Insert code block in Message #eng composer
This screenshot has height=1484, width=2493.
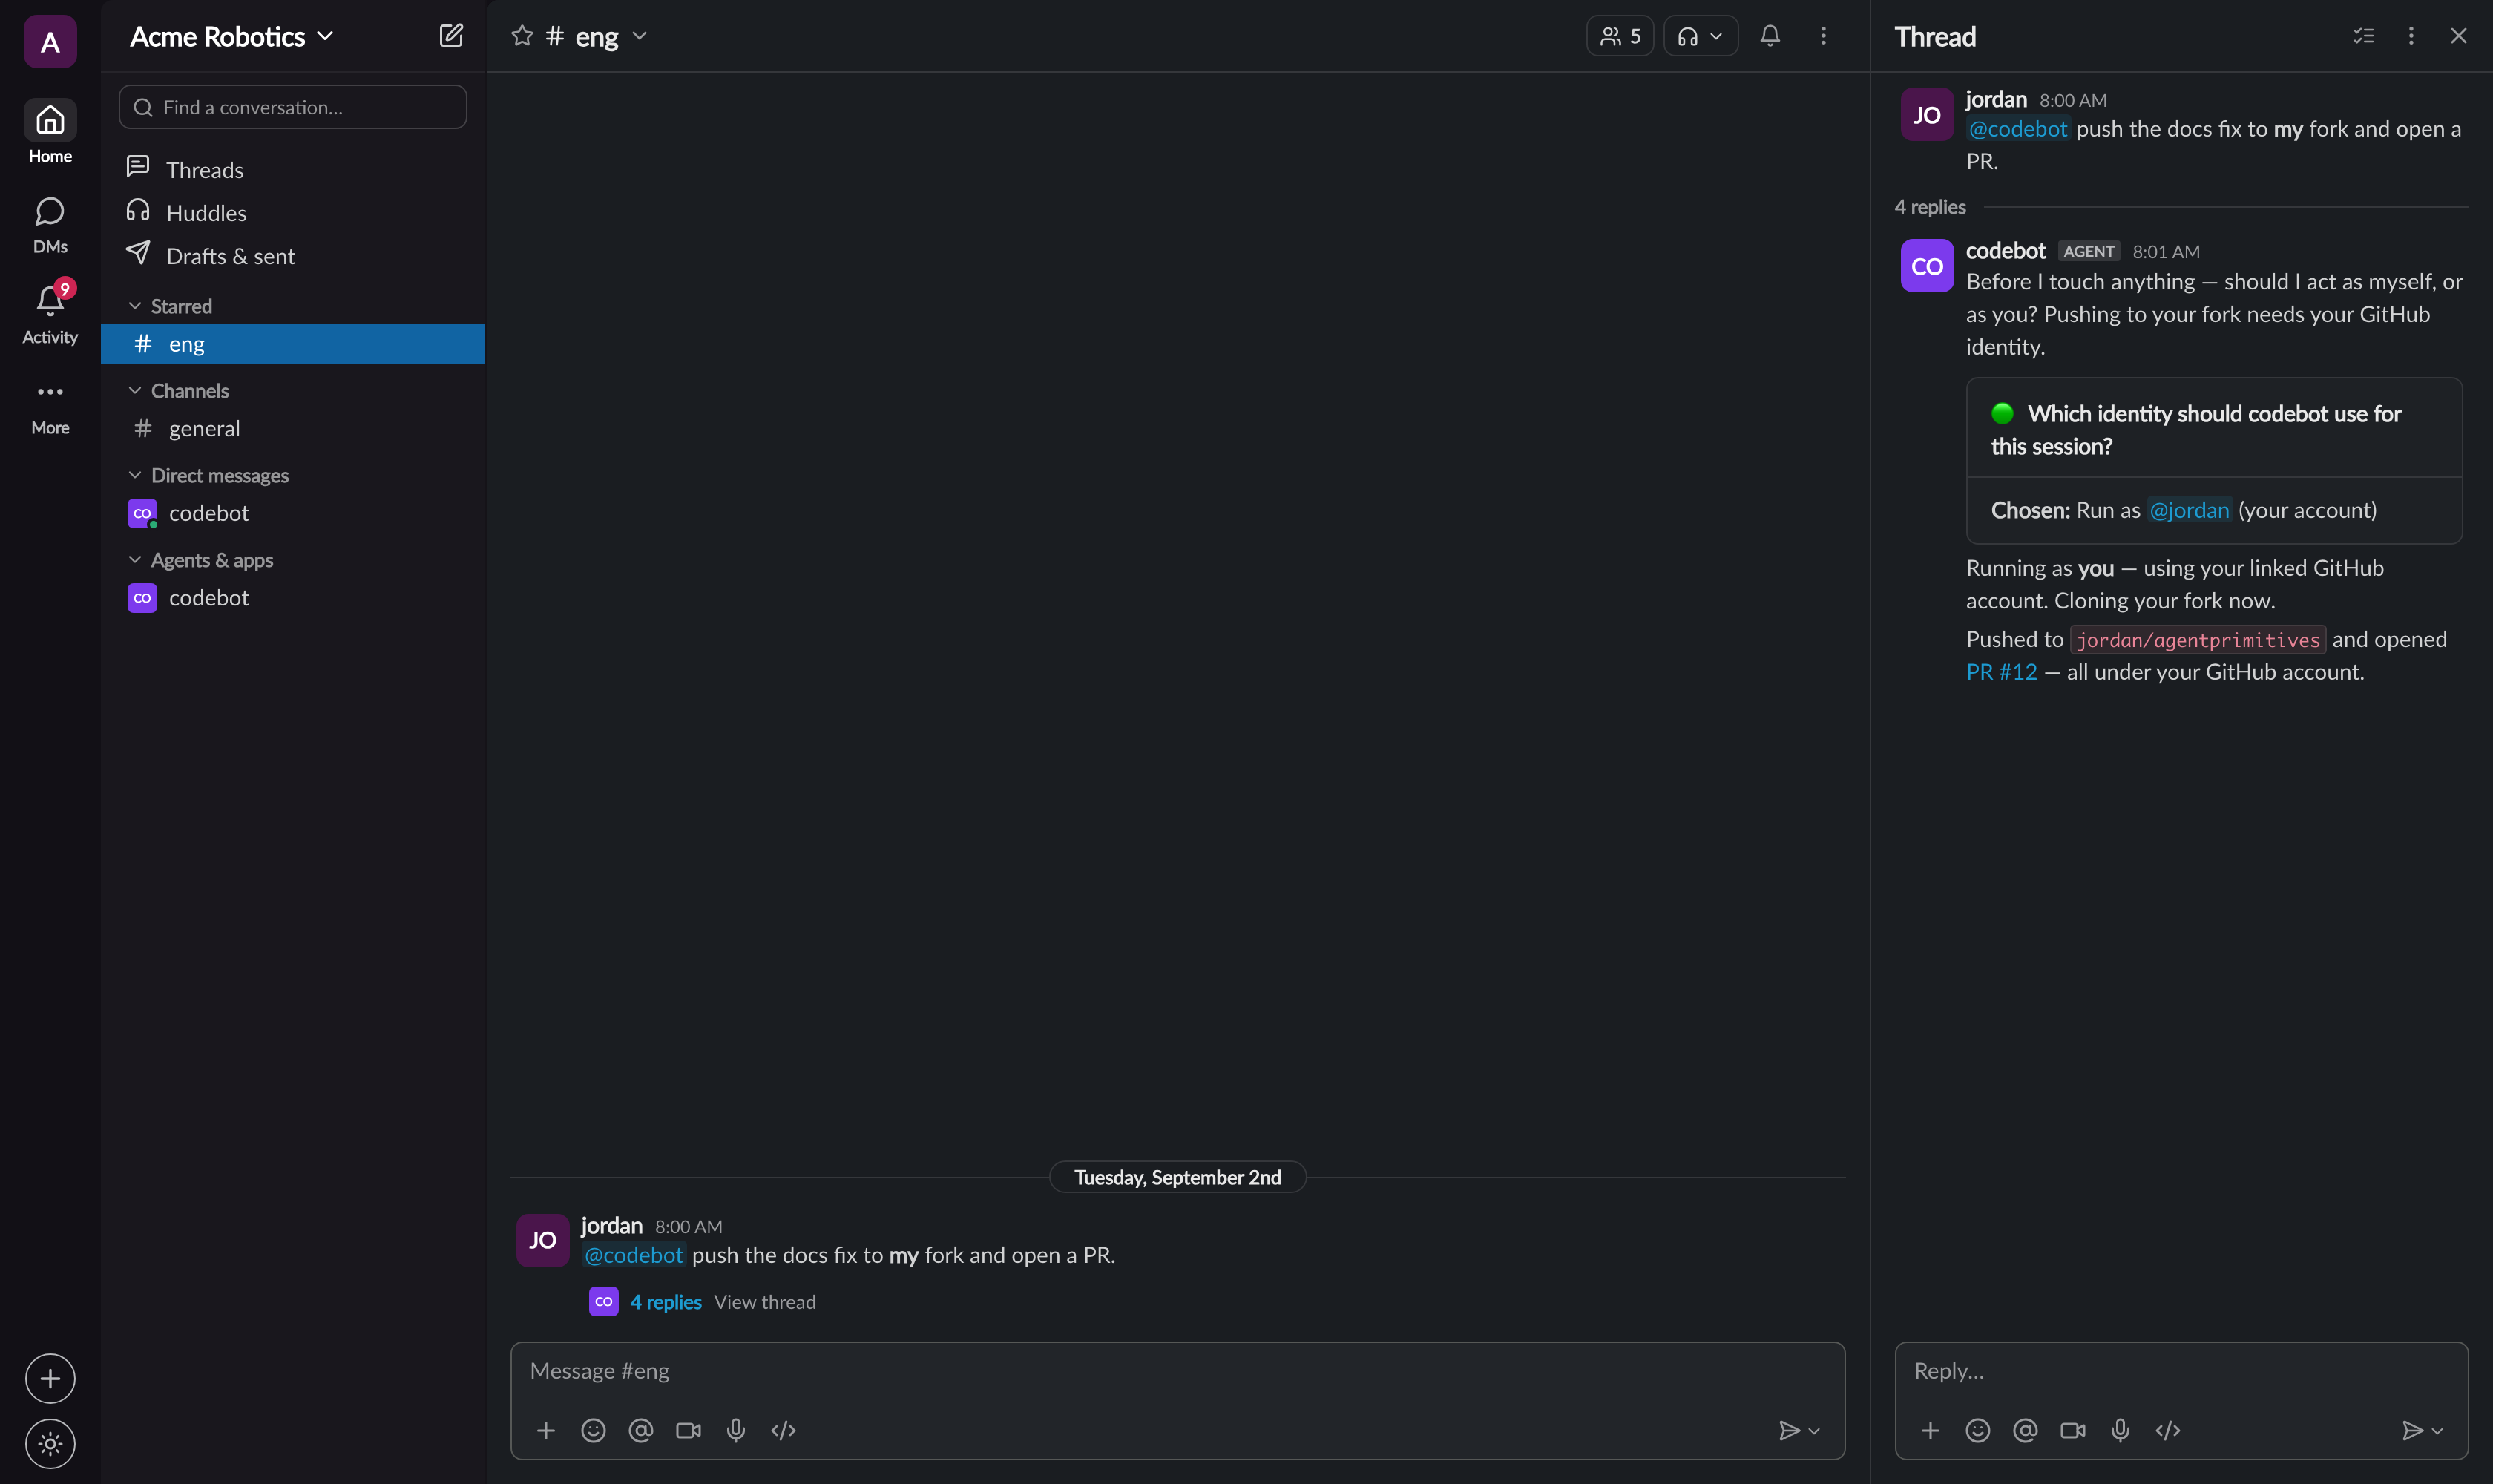[783, 1430]
